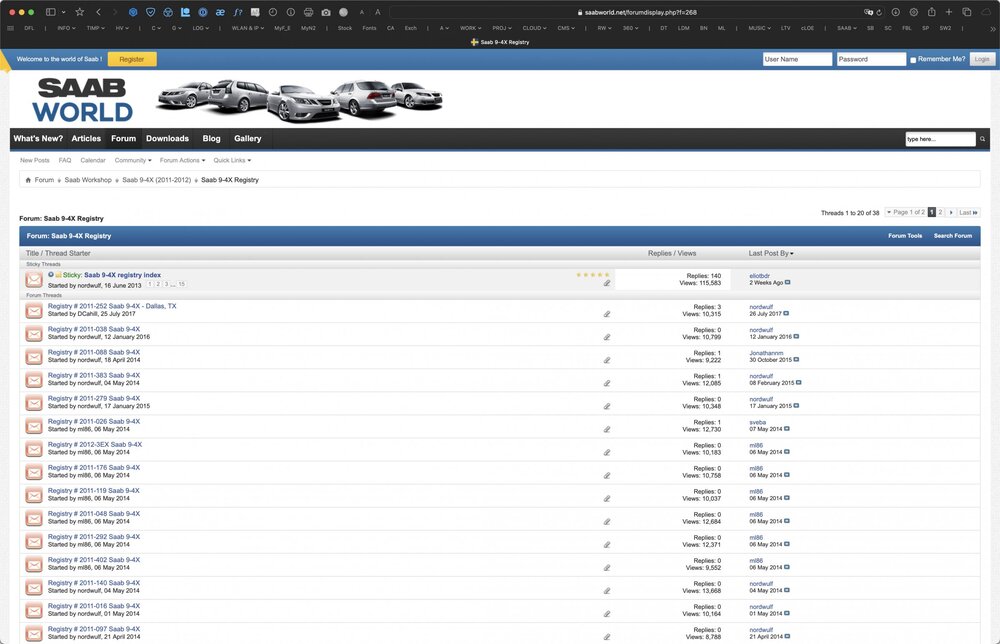Click 'Saab Workshop' in the breadcrumb

click(88, 180)
